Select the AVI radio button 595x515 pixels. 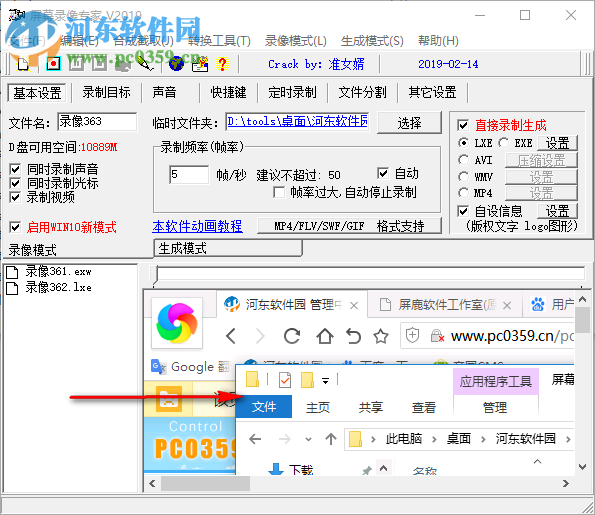(x=463, y=160)
